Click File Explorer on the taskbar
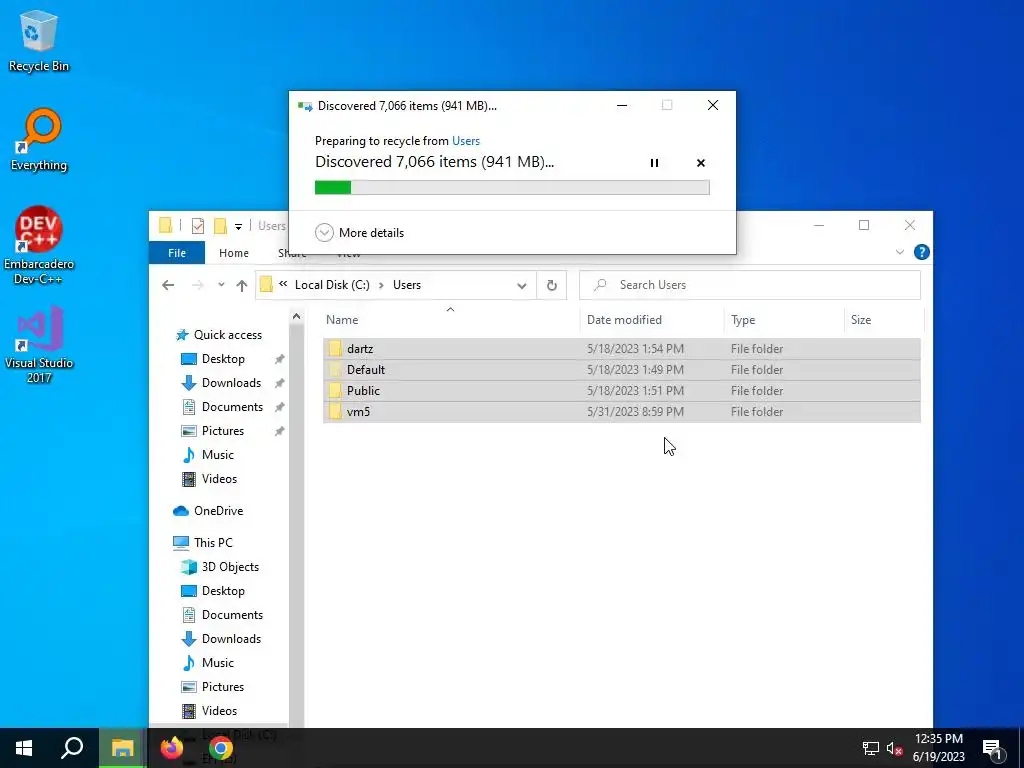Screen dimensions: 1024x768 pyautogui.click(x=122, y=748)
